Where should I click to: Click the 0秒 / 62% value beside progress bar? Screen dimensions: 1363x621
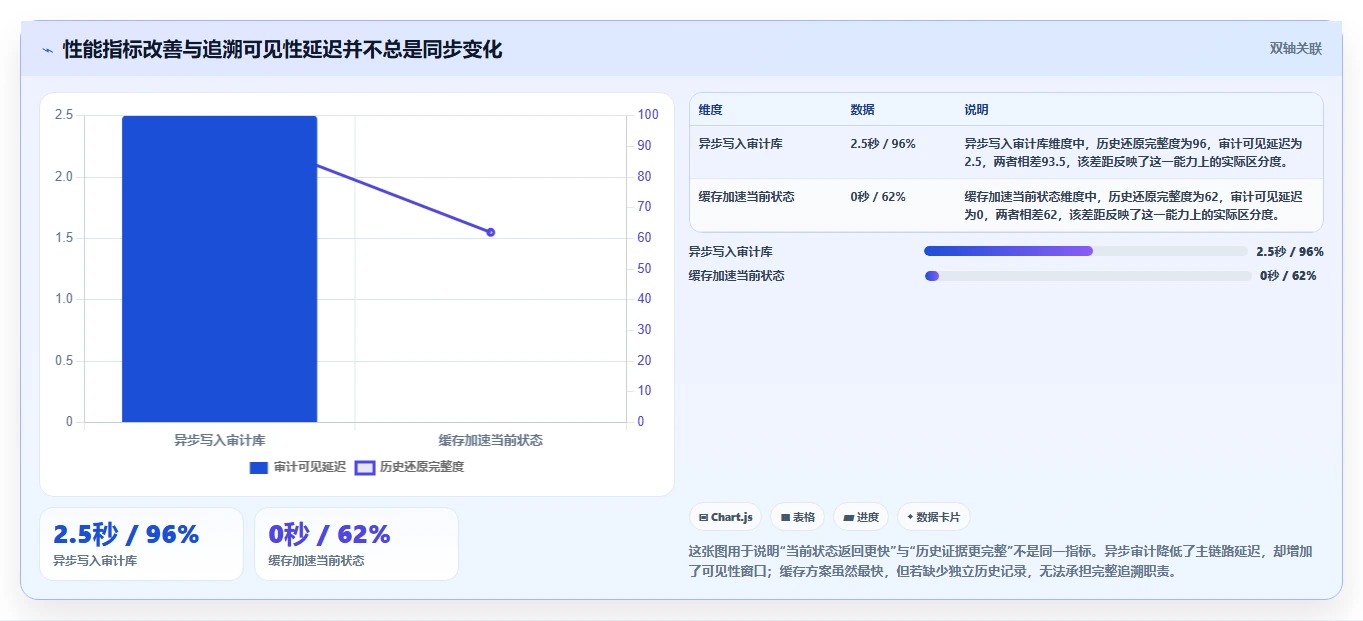[1288, 276]
